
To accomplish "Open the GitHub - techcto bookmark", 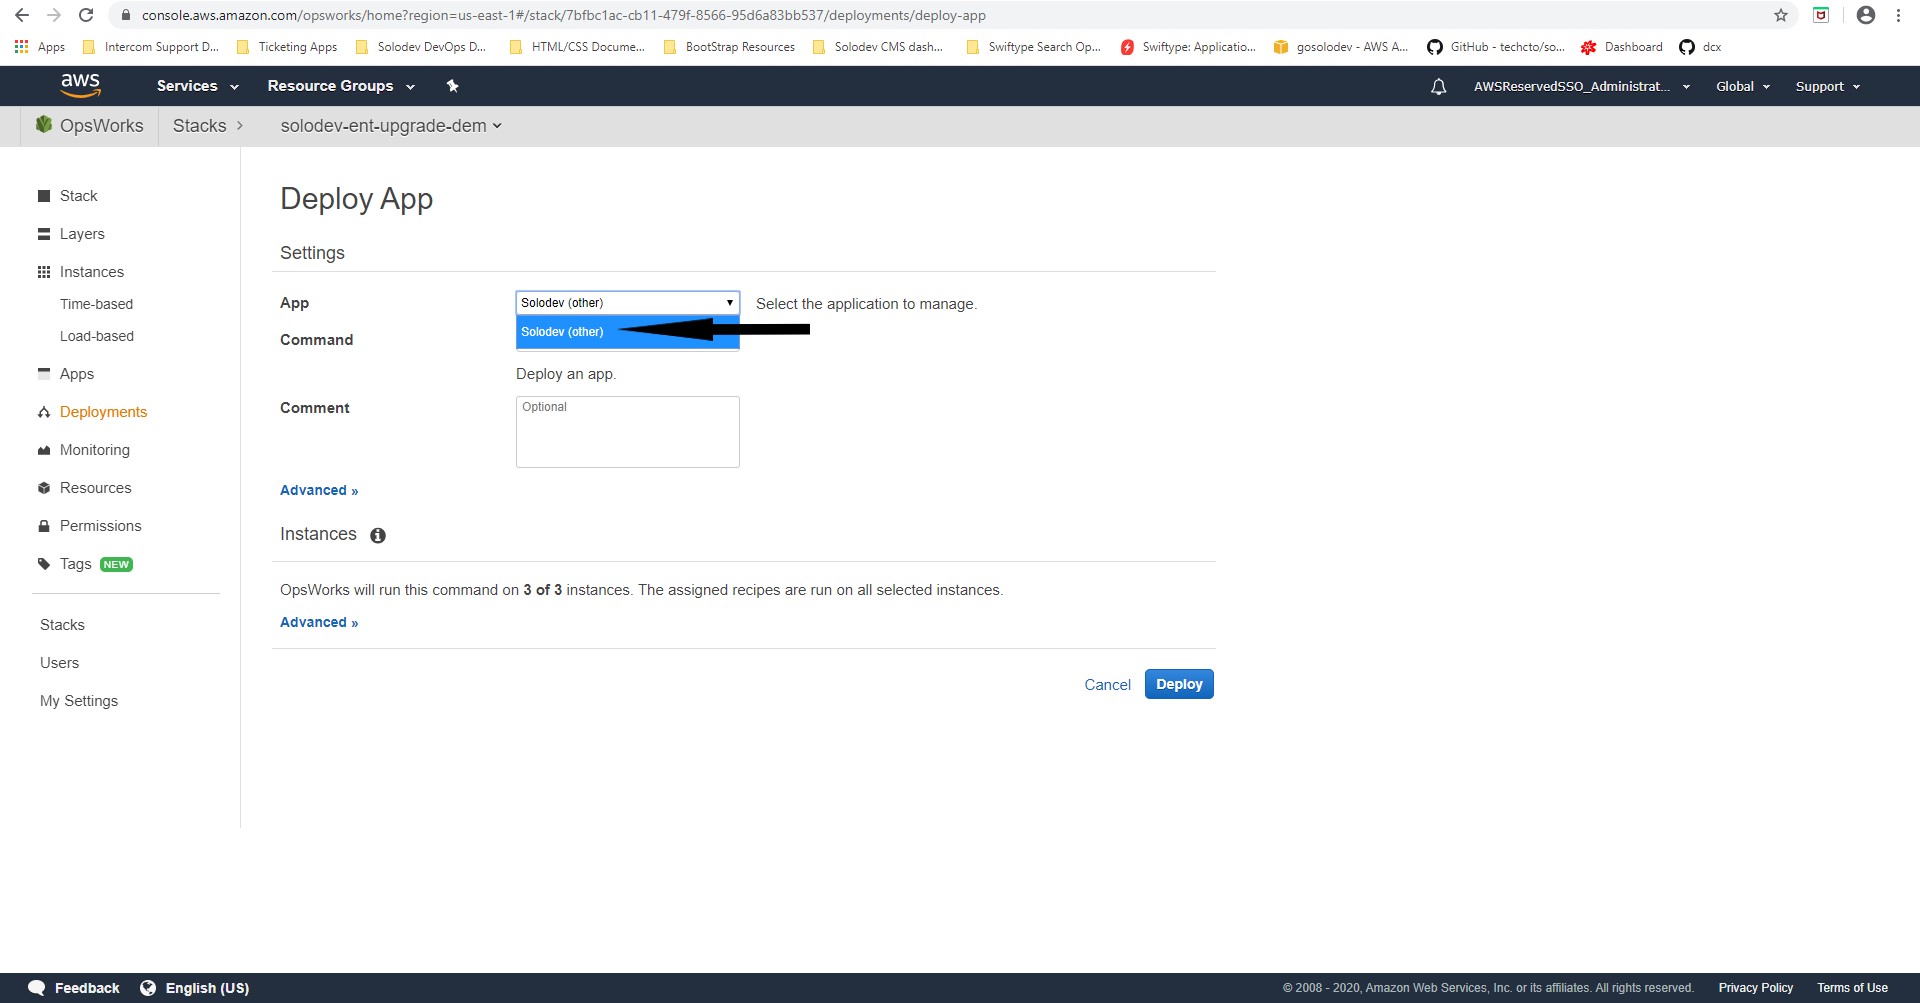I will tap(1496, 47).
